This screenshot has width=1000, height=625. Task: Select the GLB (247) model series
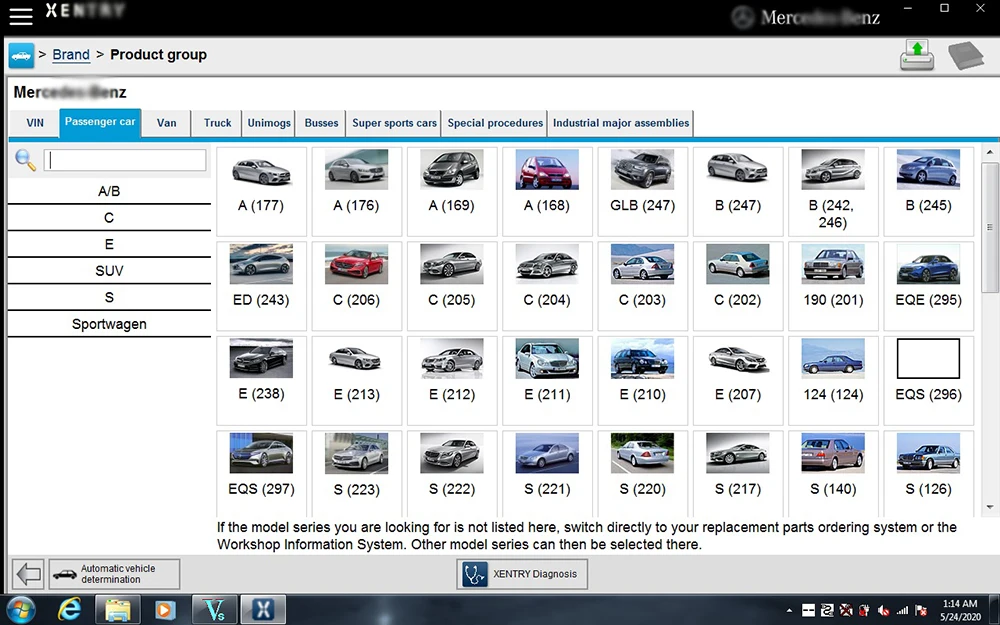coord(642,191)
